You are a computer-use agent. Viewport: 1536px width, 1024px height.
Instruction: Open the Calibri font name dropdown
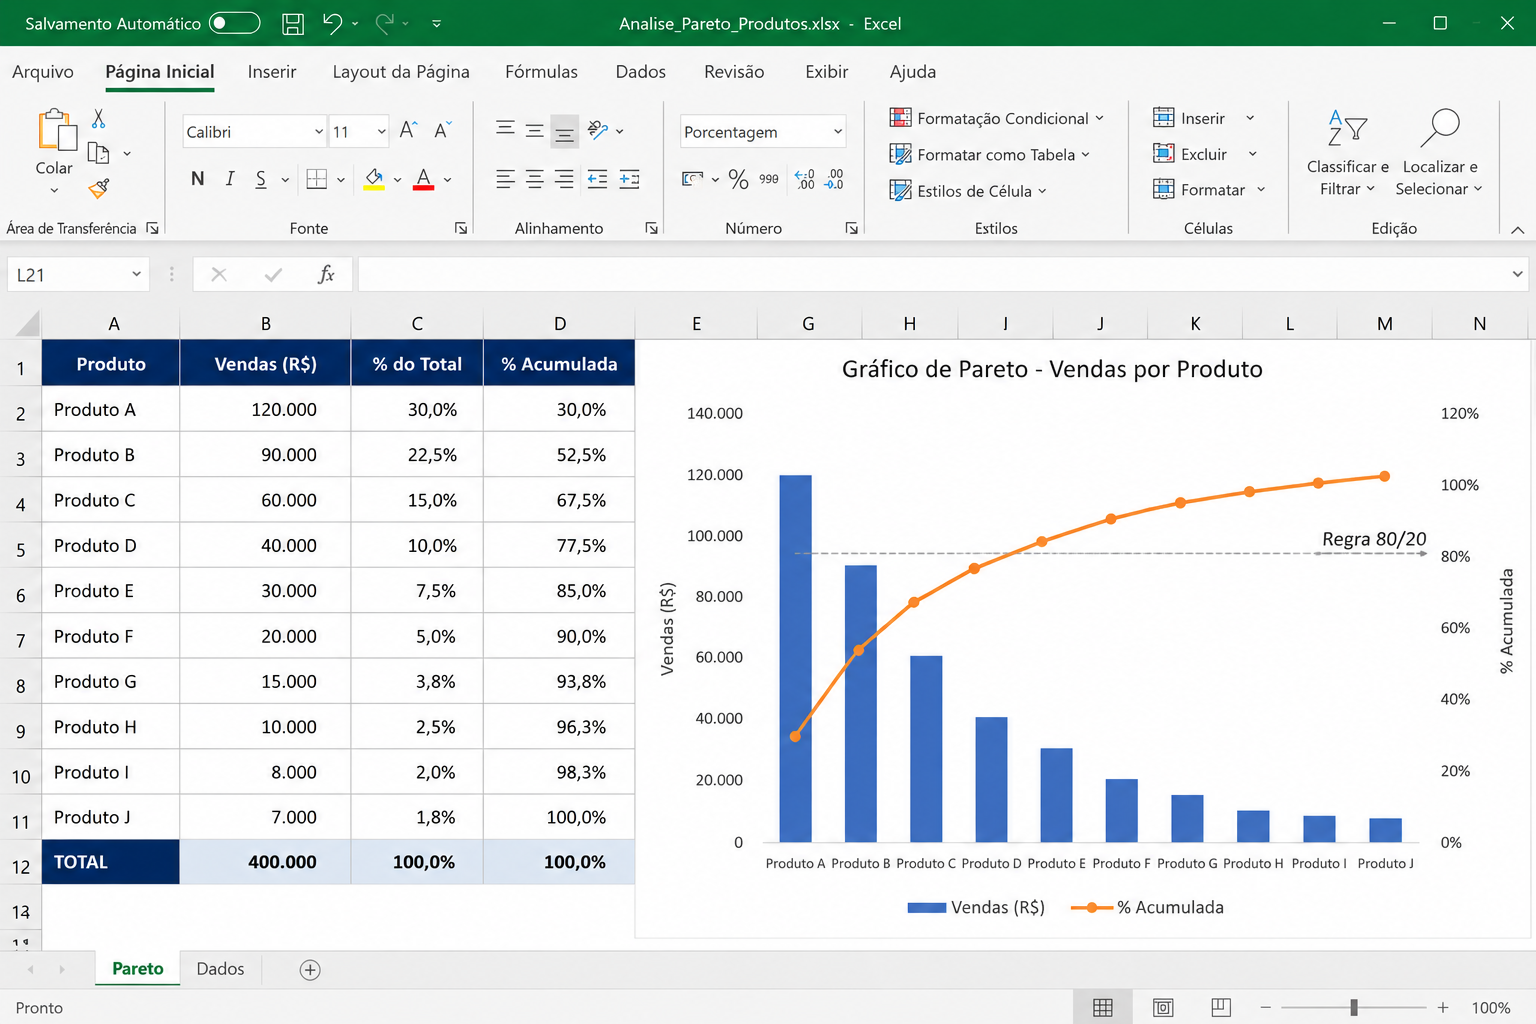(x=319, y=132)
